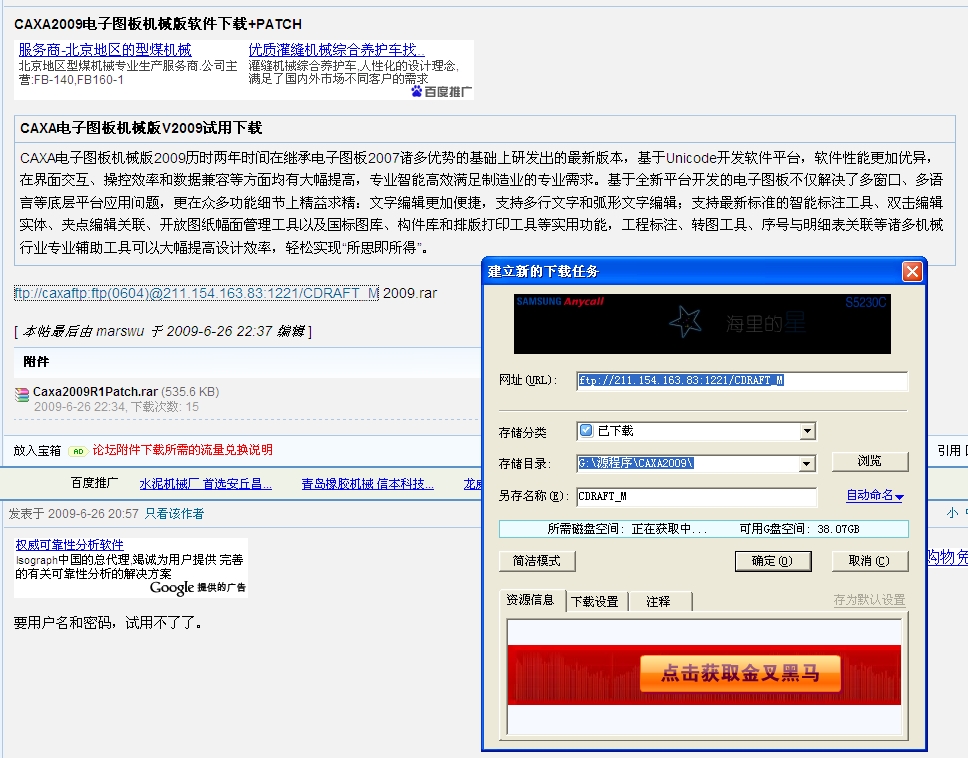Click 只看该作者 link

pos(174,514)
